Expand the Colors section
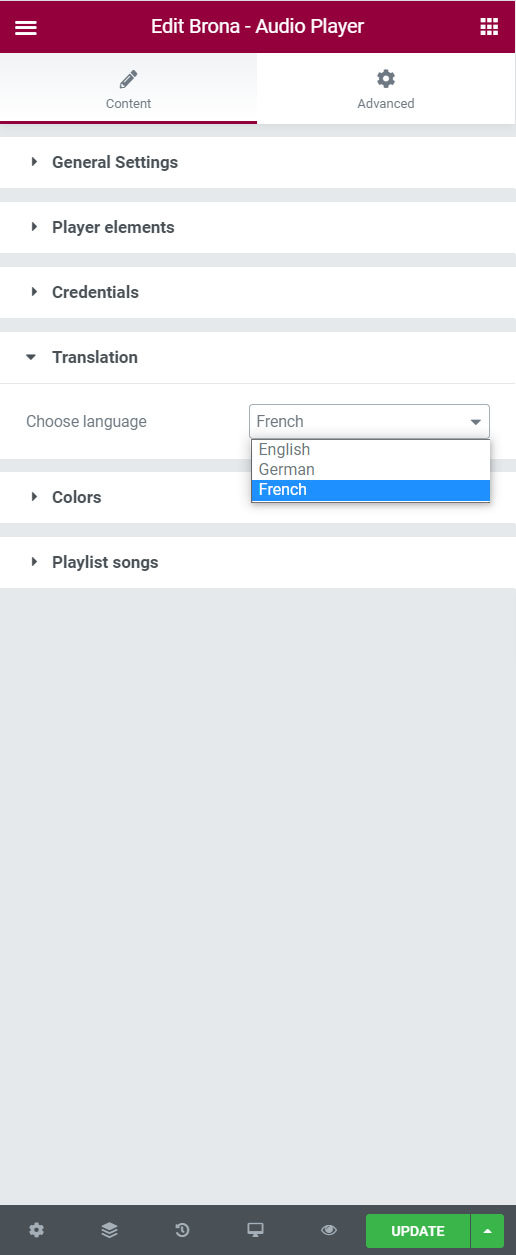Screen dimensions: 516x1255 [x=258, y=497]
